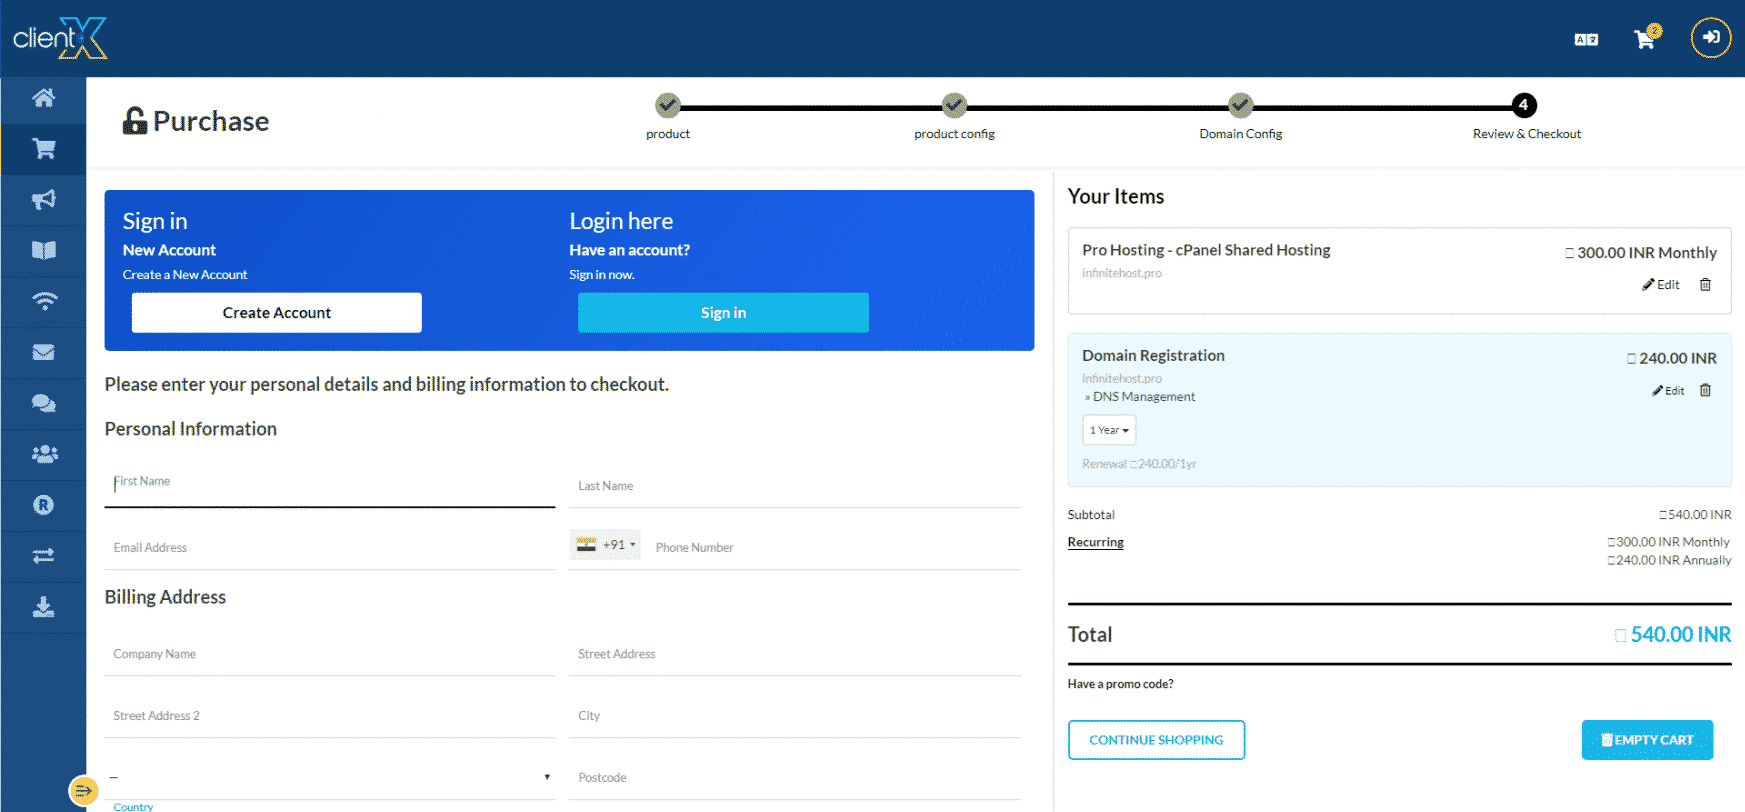Open the language switcher icon
This screenshot has height=812, width=1745.
1586,40
